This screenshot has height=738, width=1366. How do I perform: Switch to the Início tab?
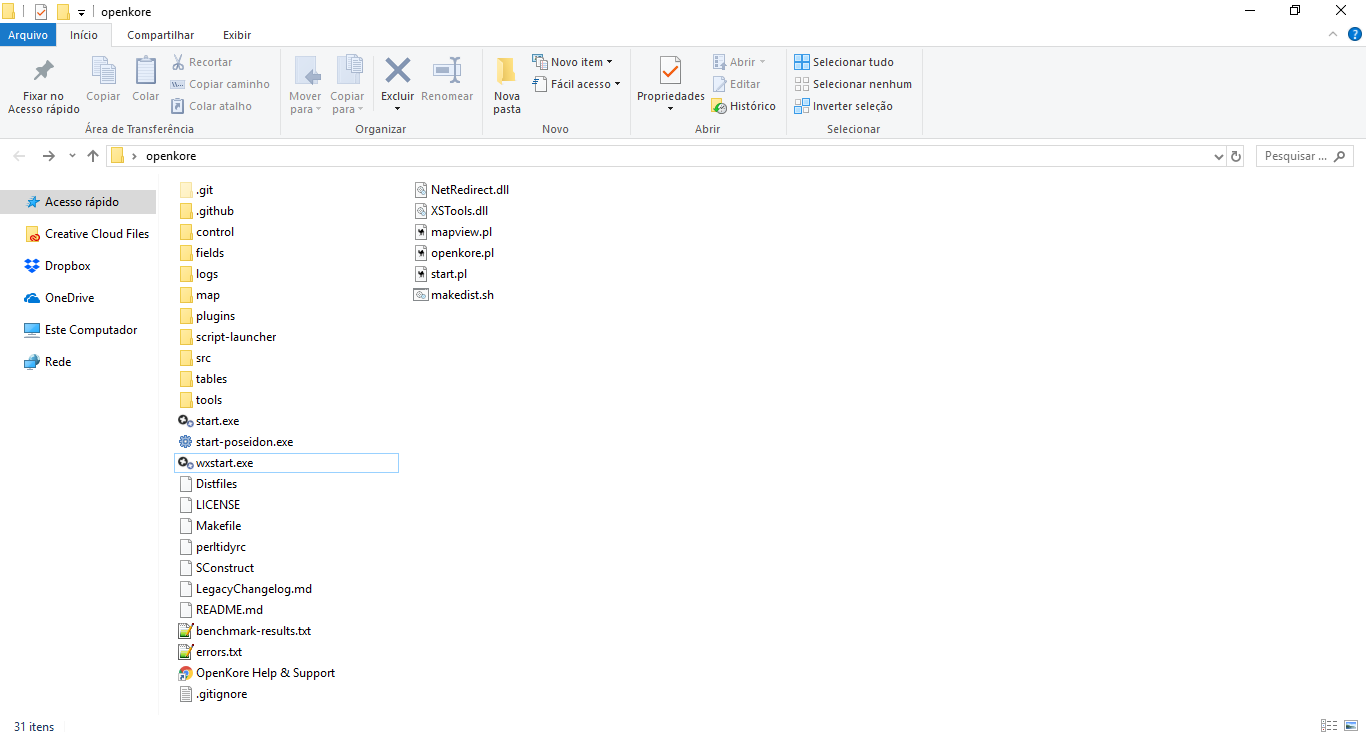[84, 35]
